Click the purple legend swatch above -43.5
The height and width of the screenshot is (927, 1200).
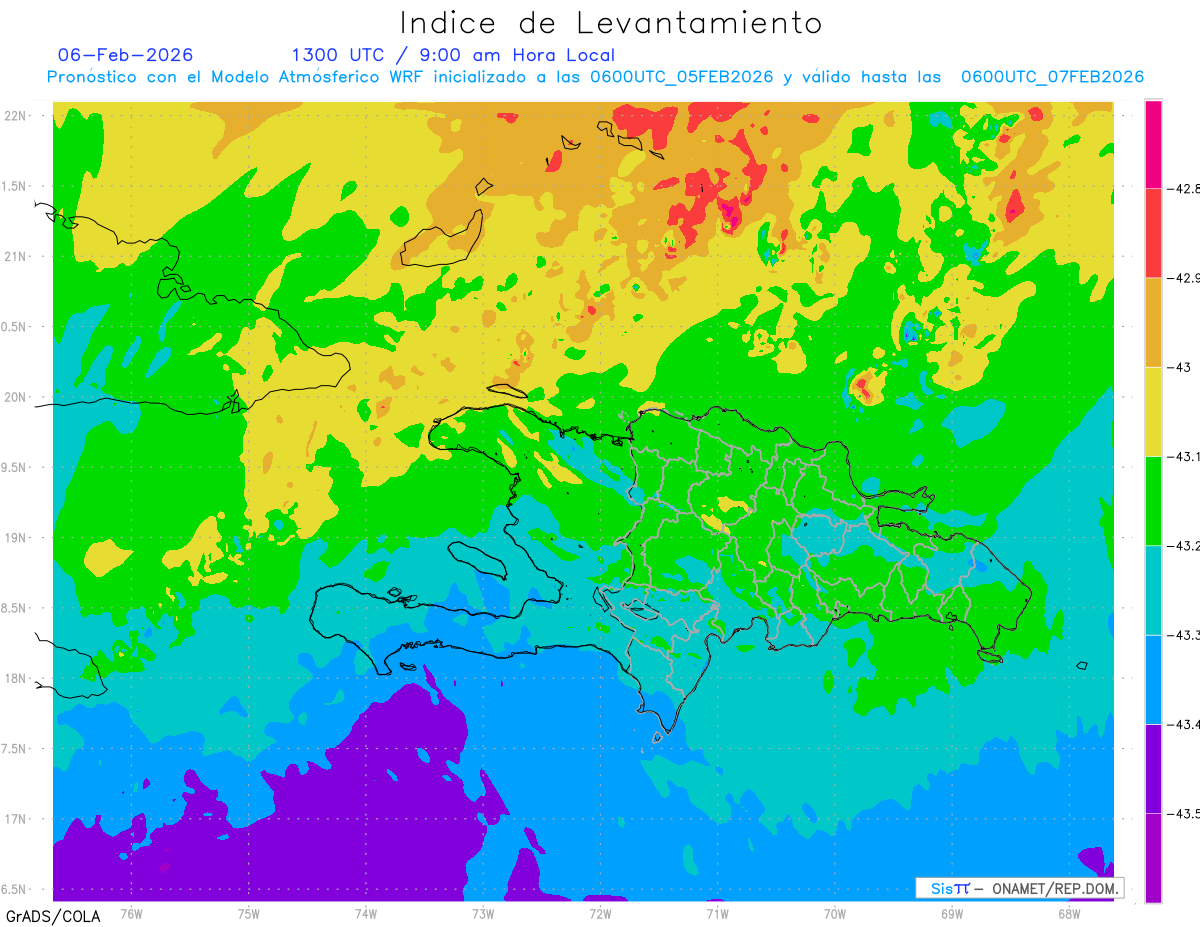click(x=1153, y=769)
